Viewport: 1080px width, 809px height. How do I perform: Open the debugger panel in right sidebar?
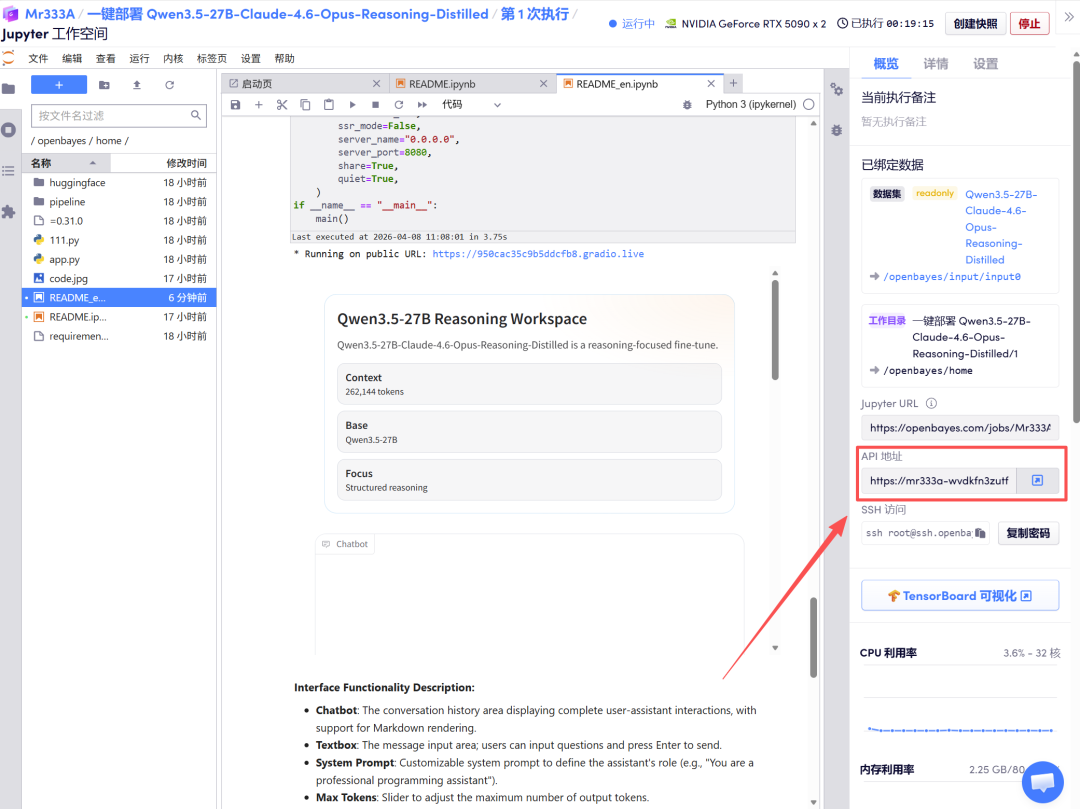click(x=837, y=130)
